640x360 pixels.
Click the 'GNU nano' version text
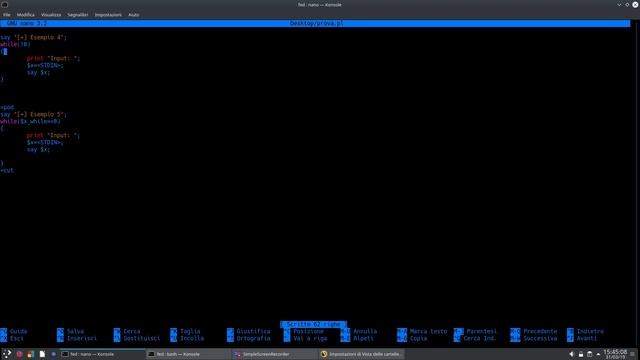(27, 23)
